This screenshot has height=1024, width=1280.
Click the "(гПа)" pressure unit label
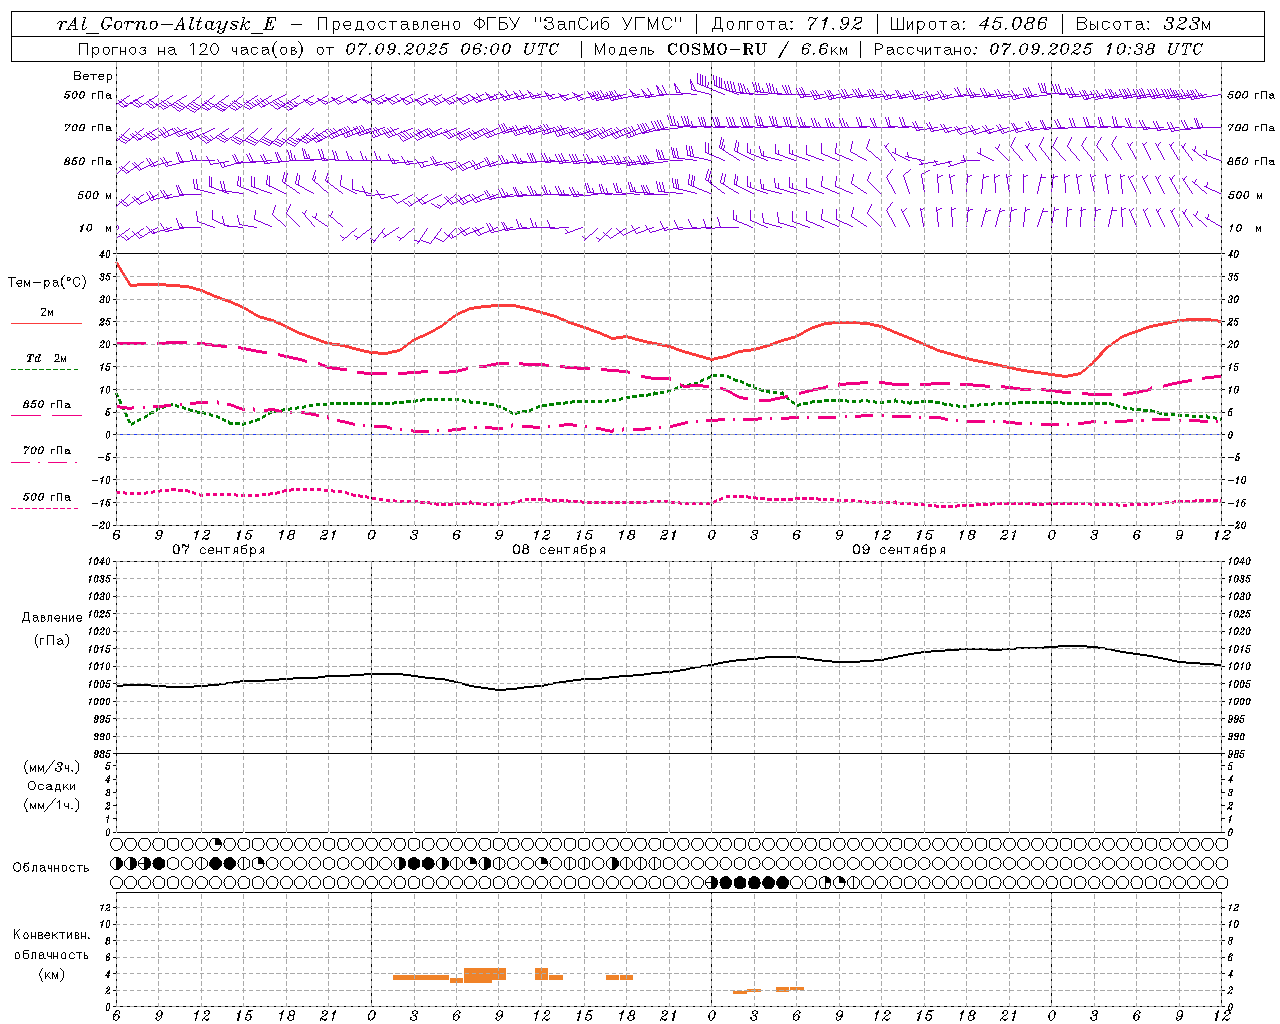pos(51,640)
